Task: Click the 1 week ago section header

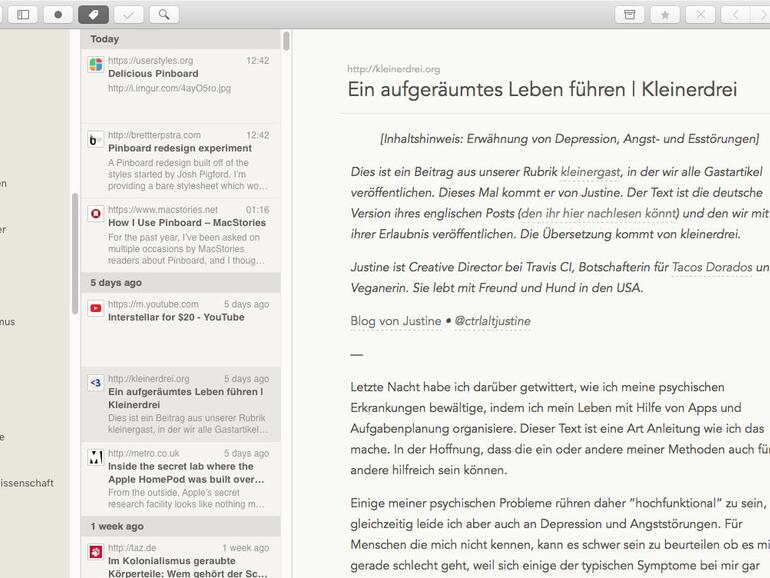Action: (181, 526)
